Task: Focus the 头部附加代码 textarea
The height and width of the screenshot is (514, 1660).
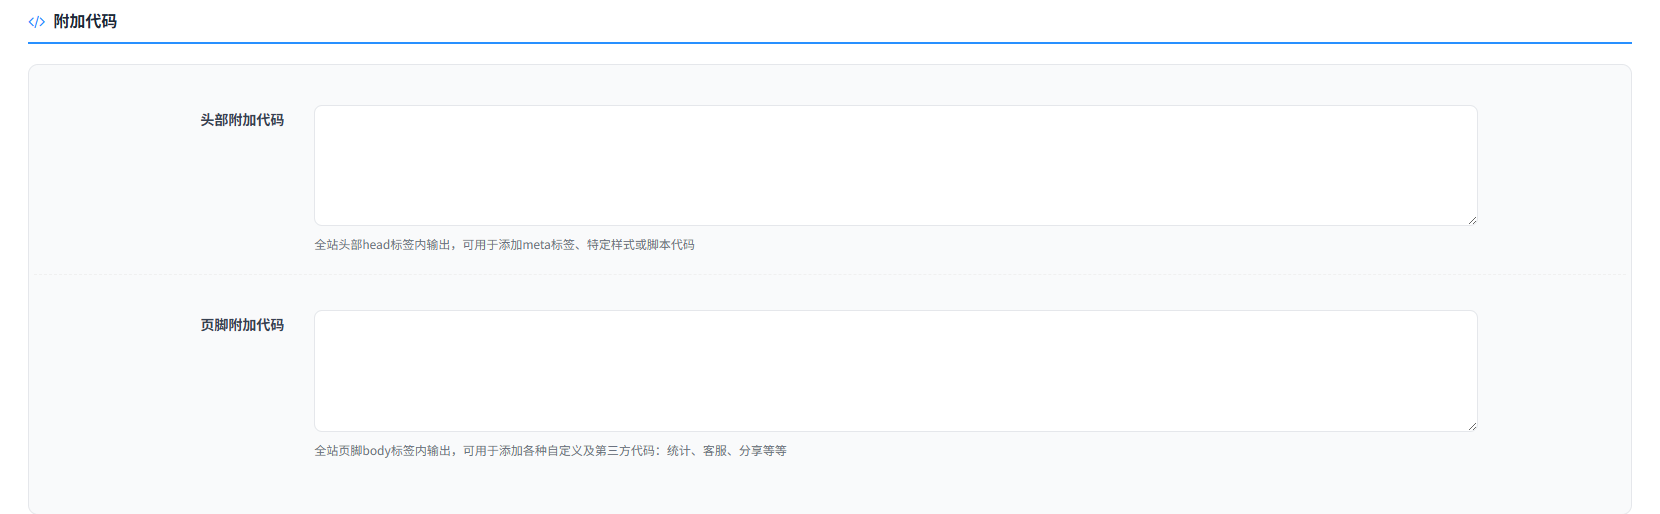Action: pos(896,166)
